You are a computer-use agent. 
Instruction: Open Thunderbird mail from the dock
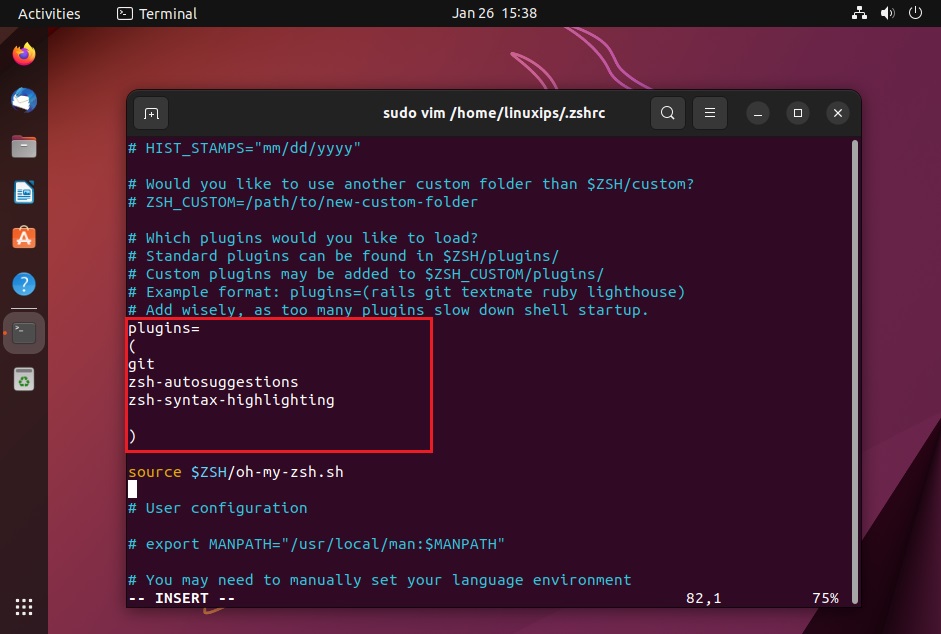(24, 100)
